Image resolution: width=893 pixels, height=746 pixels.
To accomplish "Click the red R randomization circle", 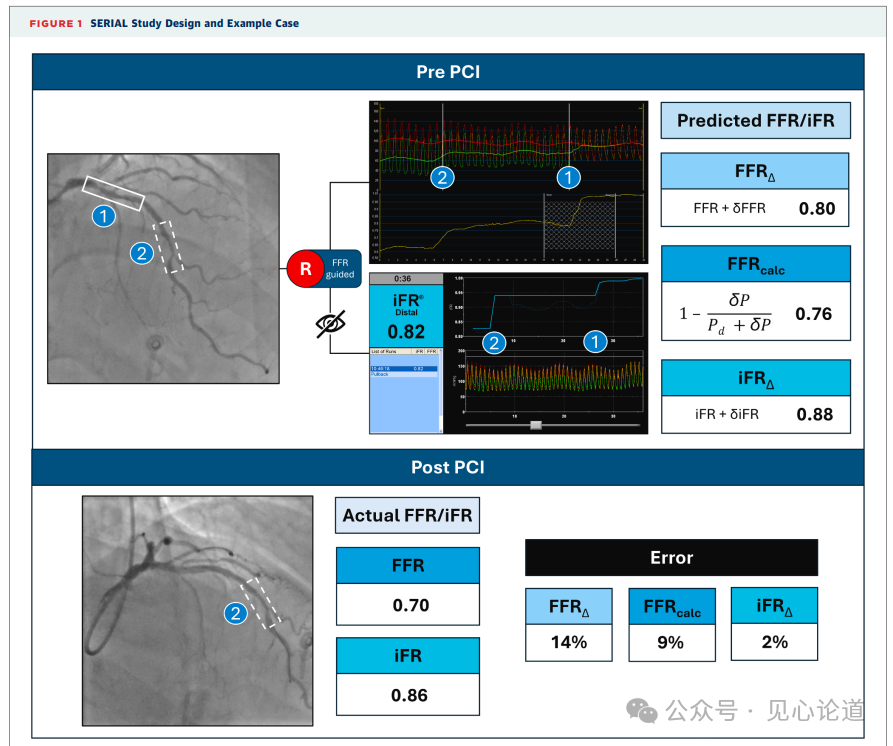I will (303, 268).
